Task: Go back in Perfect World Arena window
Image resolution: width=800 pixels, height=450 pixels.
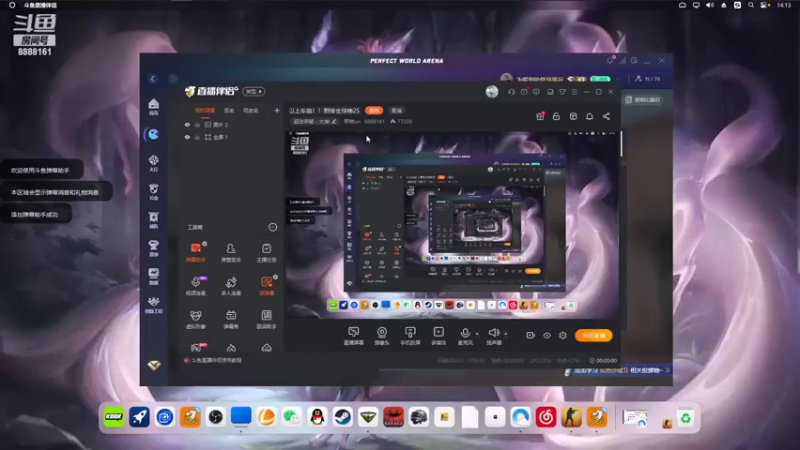Action: coord(153,79)
